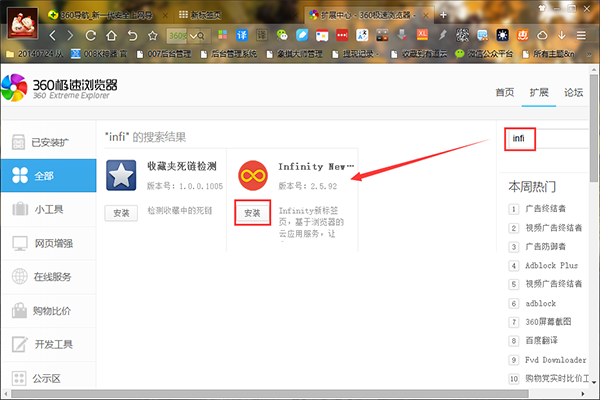600x400 pixels.
Task: Open the cloud sync toolbar icon
Action: click(x=542, y=36)
